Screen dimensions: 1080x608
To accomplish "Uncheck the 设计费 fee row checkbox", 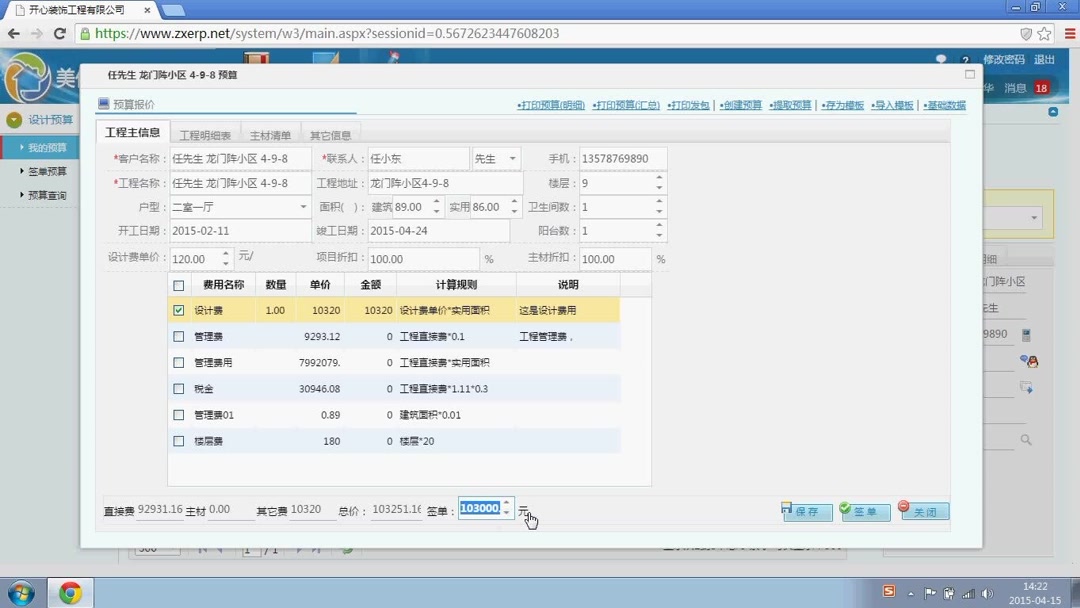I will pos(178,311).
